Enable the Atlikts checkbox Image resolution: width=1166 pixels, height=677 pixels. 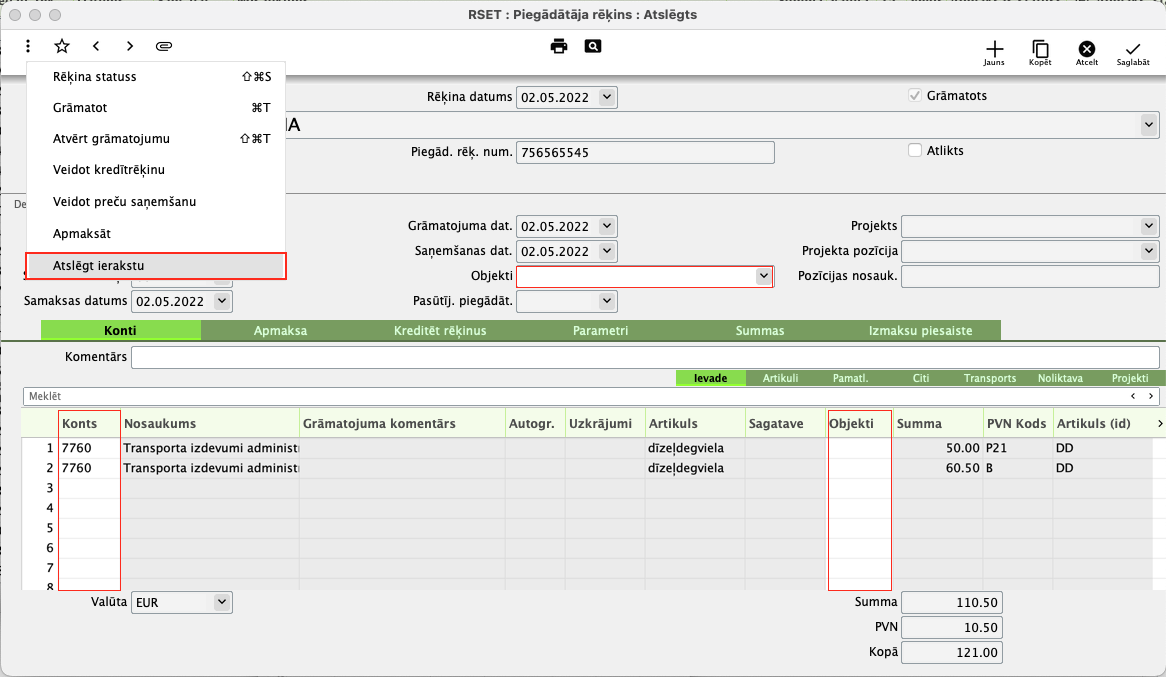(x=914, y=151)
